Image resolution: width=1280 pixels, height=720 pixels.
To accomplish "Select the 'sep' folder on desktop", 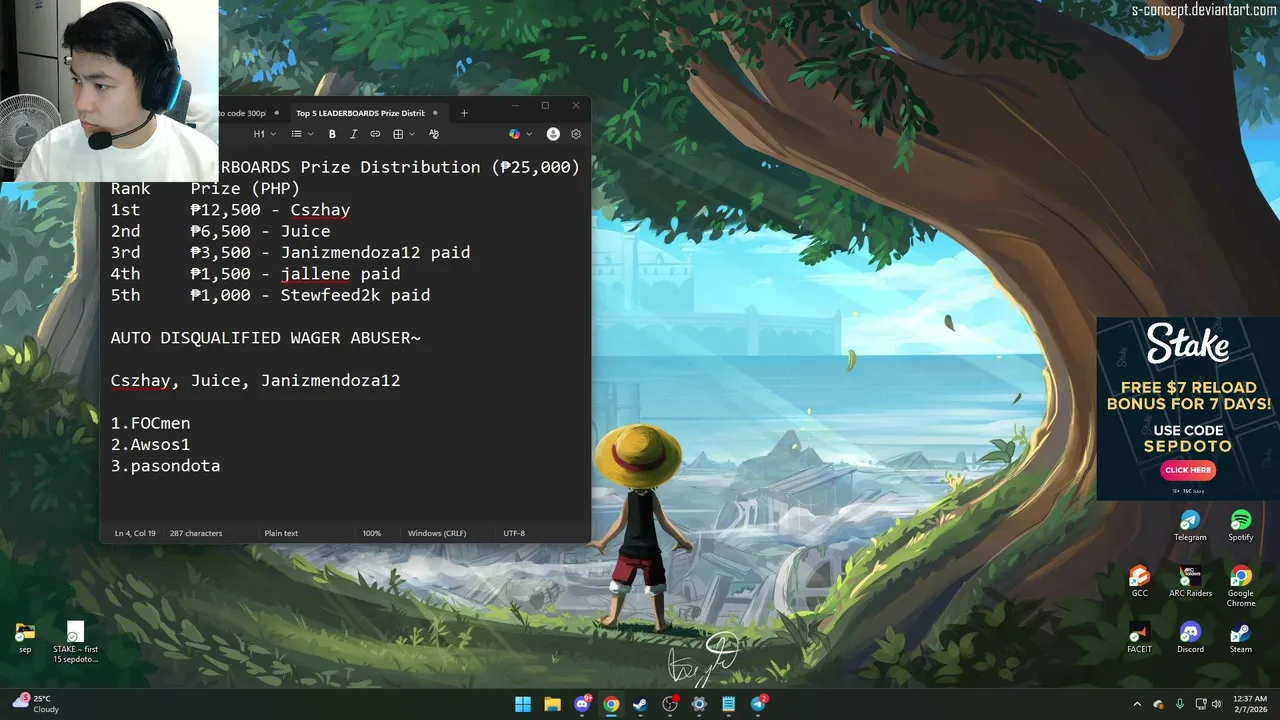I will click(25, 638).
